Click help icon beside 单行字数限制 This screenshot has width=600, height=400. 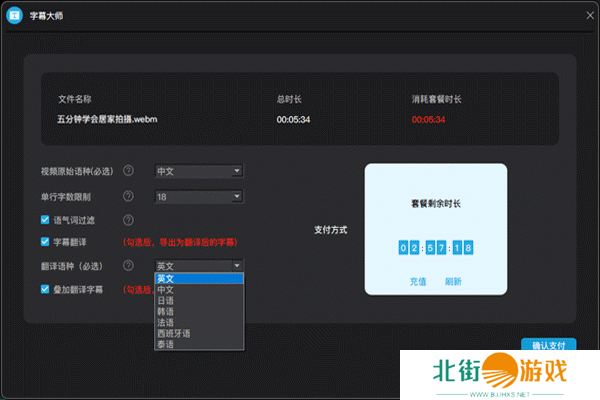[x=128, y=196]
